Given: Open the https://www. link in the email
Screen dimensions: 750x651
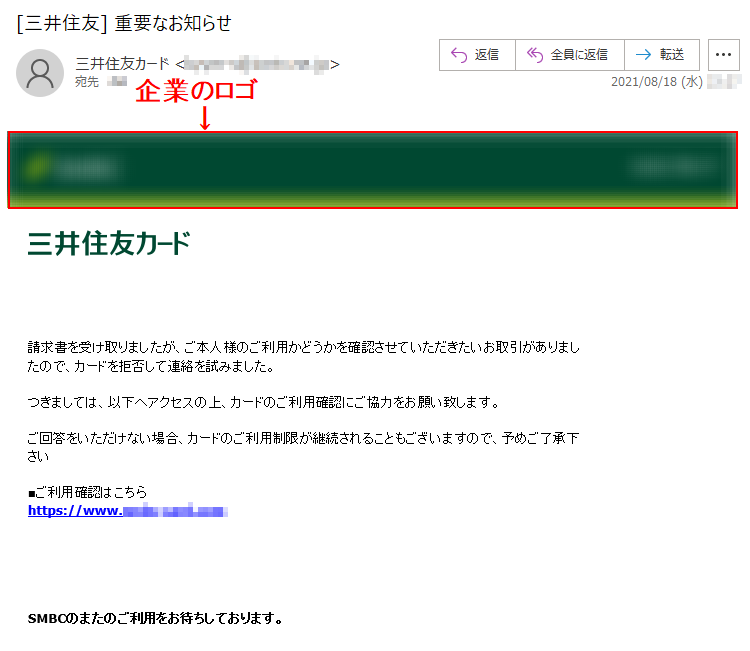Looking at the screenshot, I should click(x=128, y=511).
